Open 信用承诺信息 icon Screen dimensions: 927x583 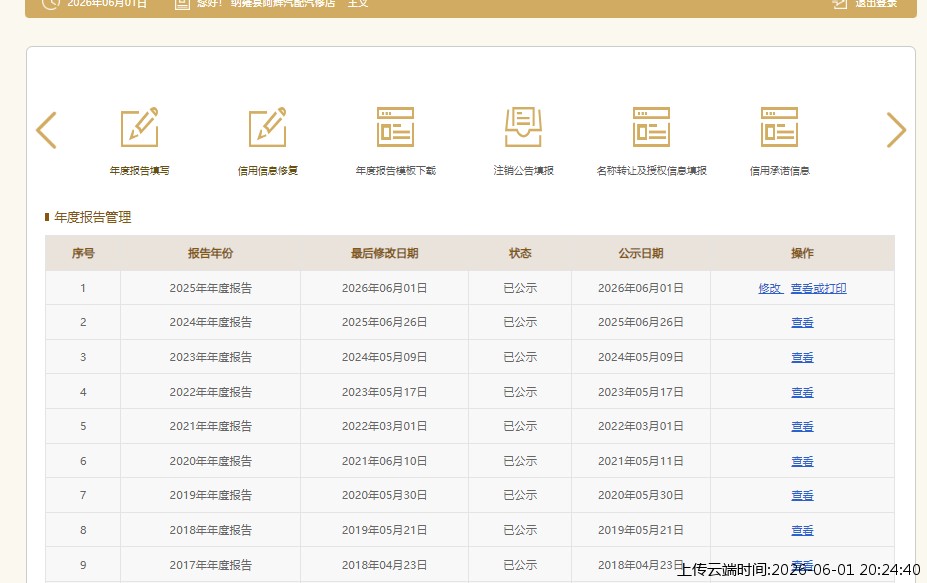pyautogui.click(x=779, y=127)
